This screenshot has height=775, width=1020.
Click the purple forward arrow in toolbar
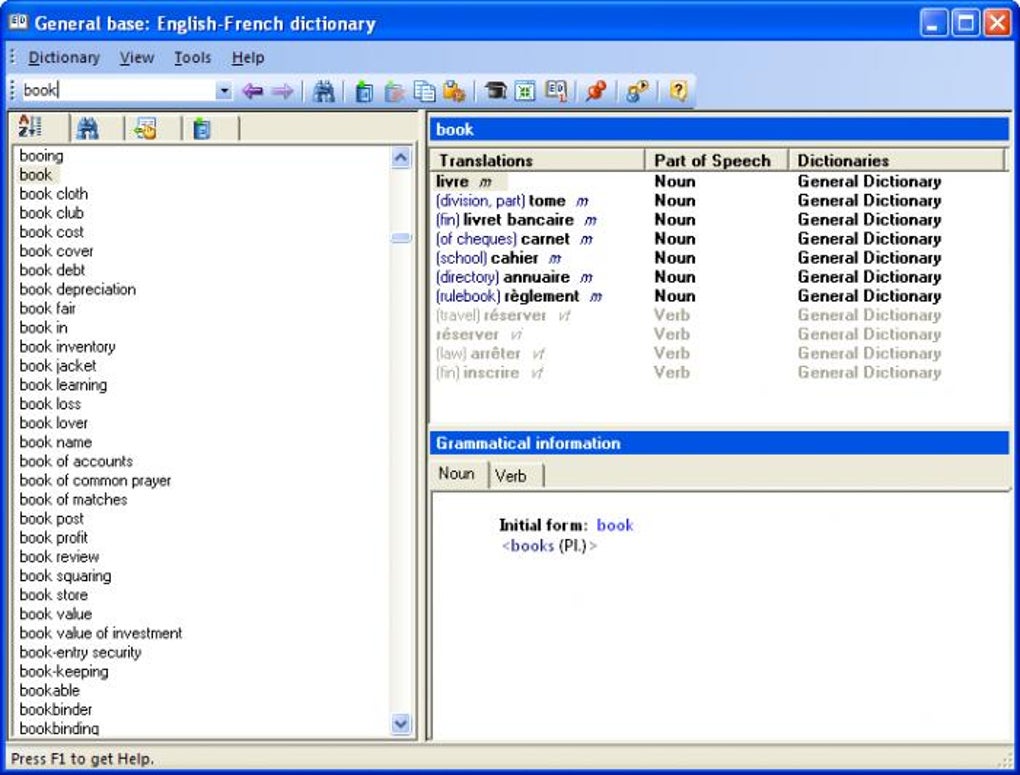pyautogui.click(x=282, y=91)
